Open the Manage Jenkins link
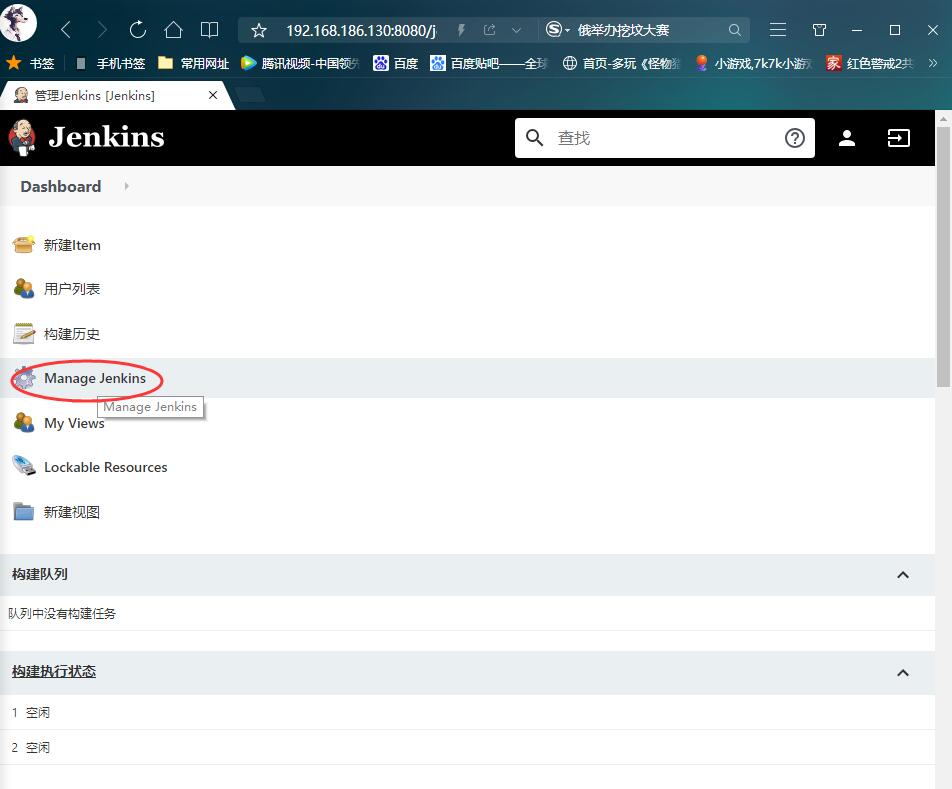Viewport: 952px width, 789px height. 95,378
